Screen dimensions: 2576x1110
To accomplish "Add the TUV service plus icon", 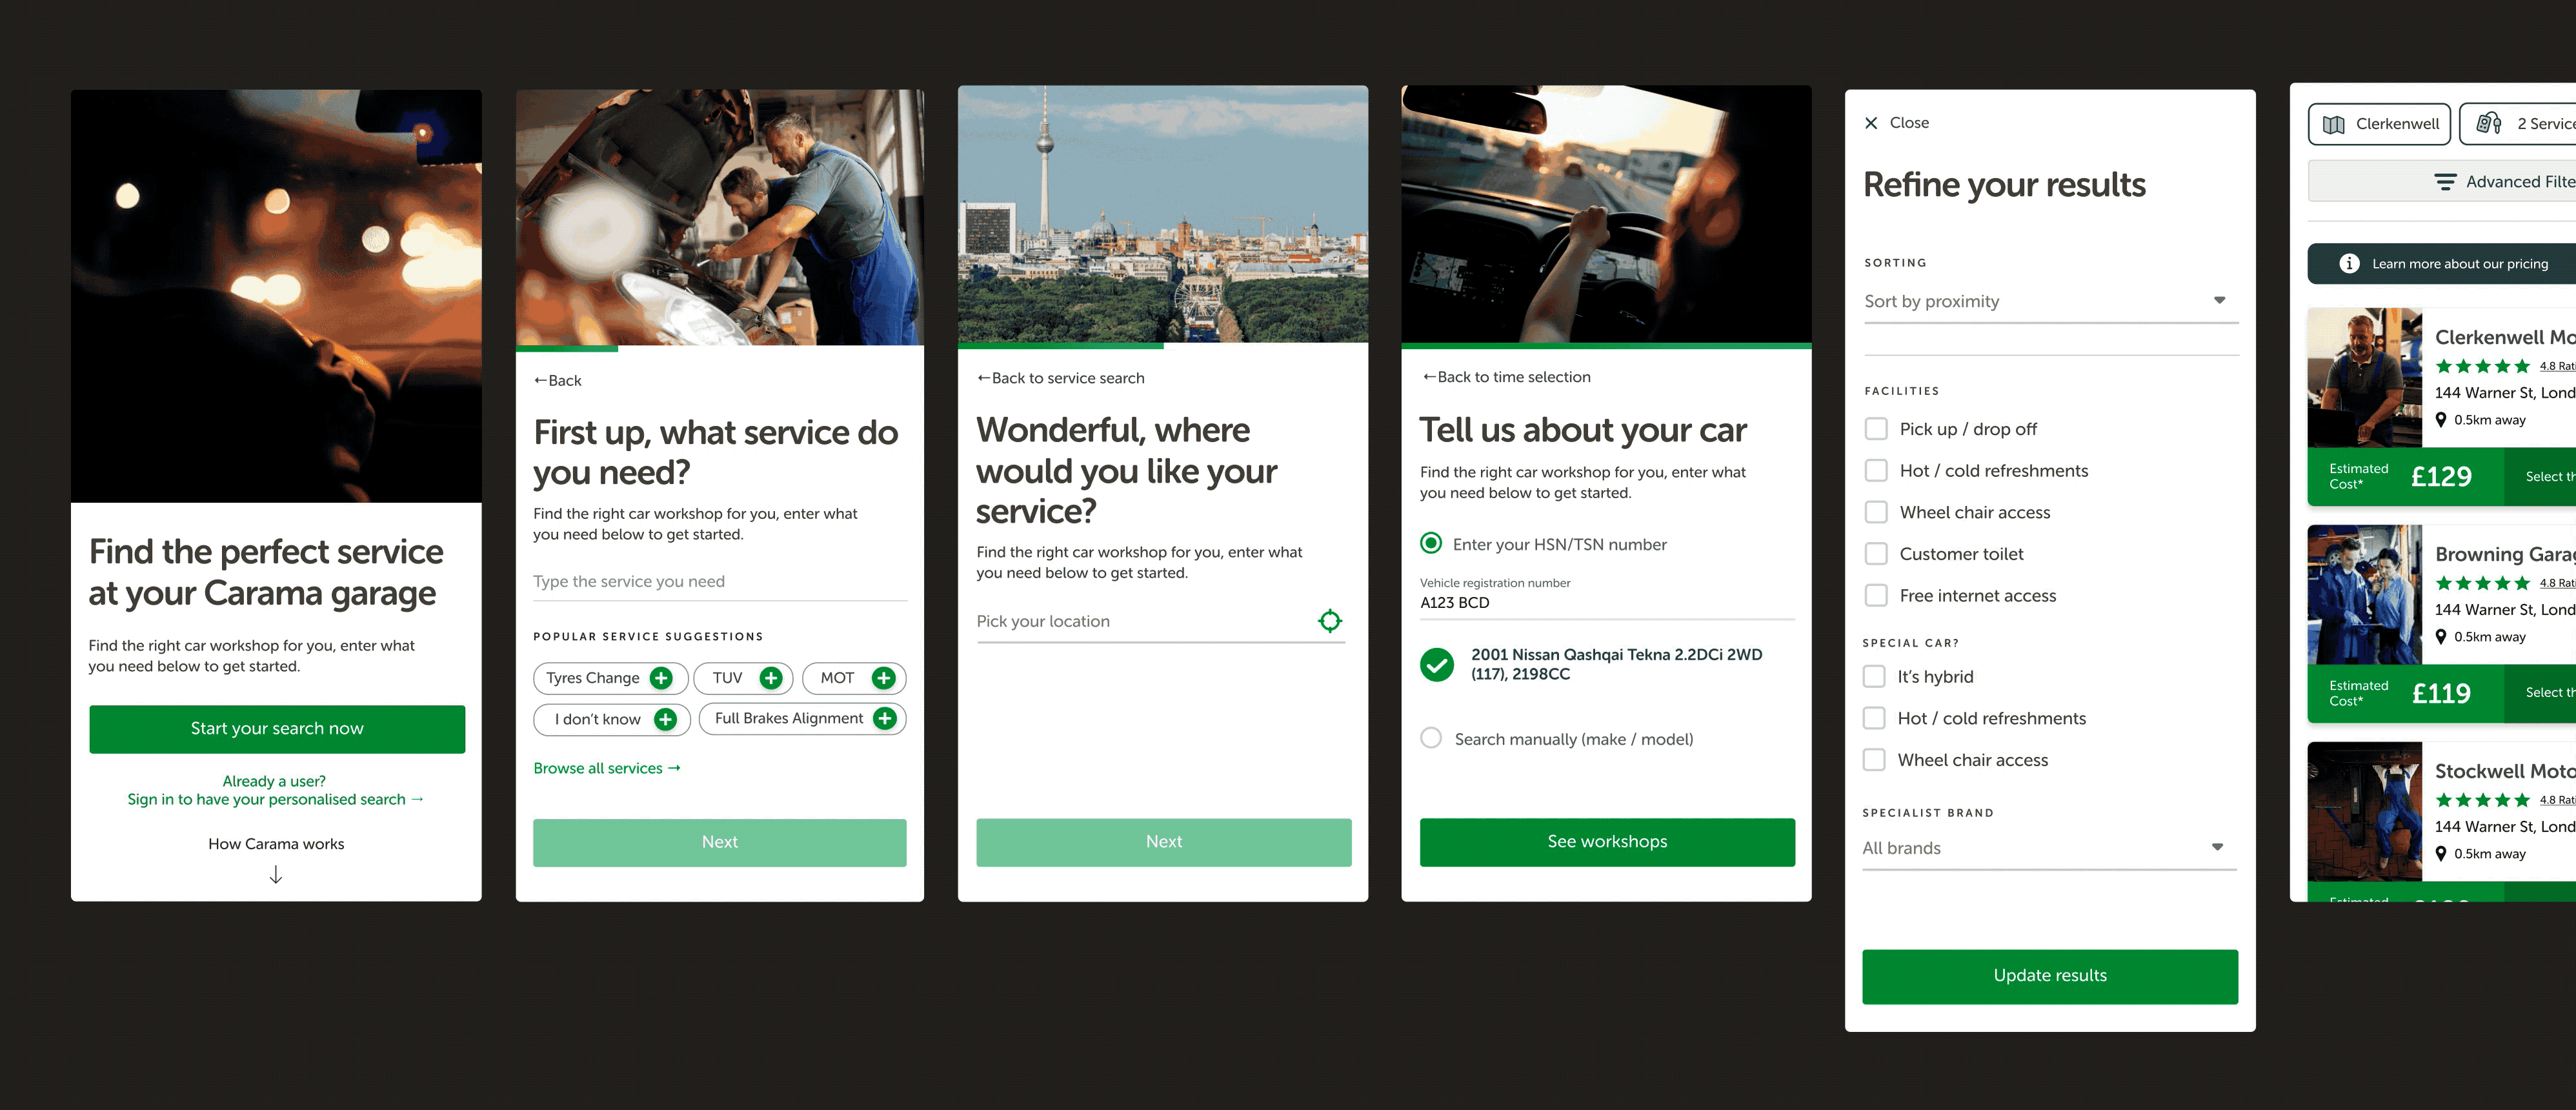I will point(770,678).
